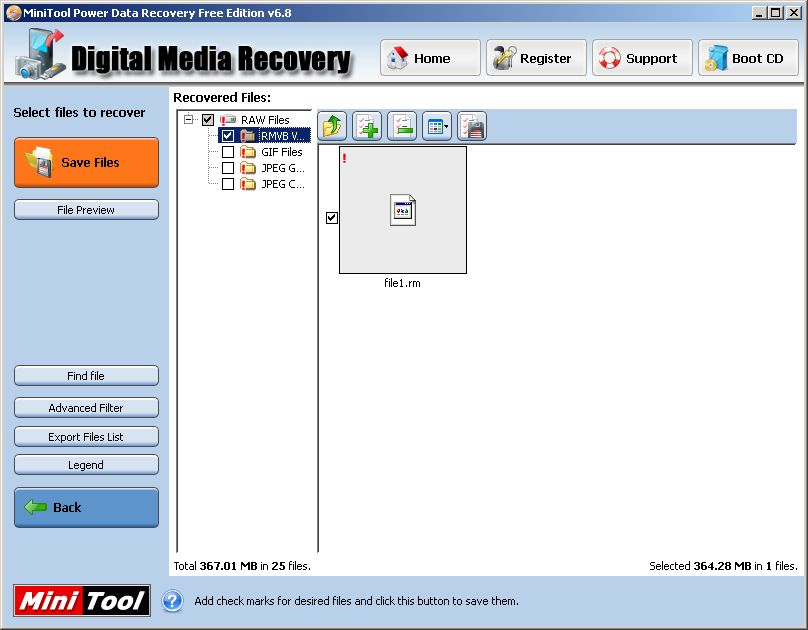Screen dimensions: 808x630
Task: Click the GIF Files folder icon
Action: (248, 152)
